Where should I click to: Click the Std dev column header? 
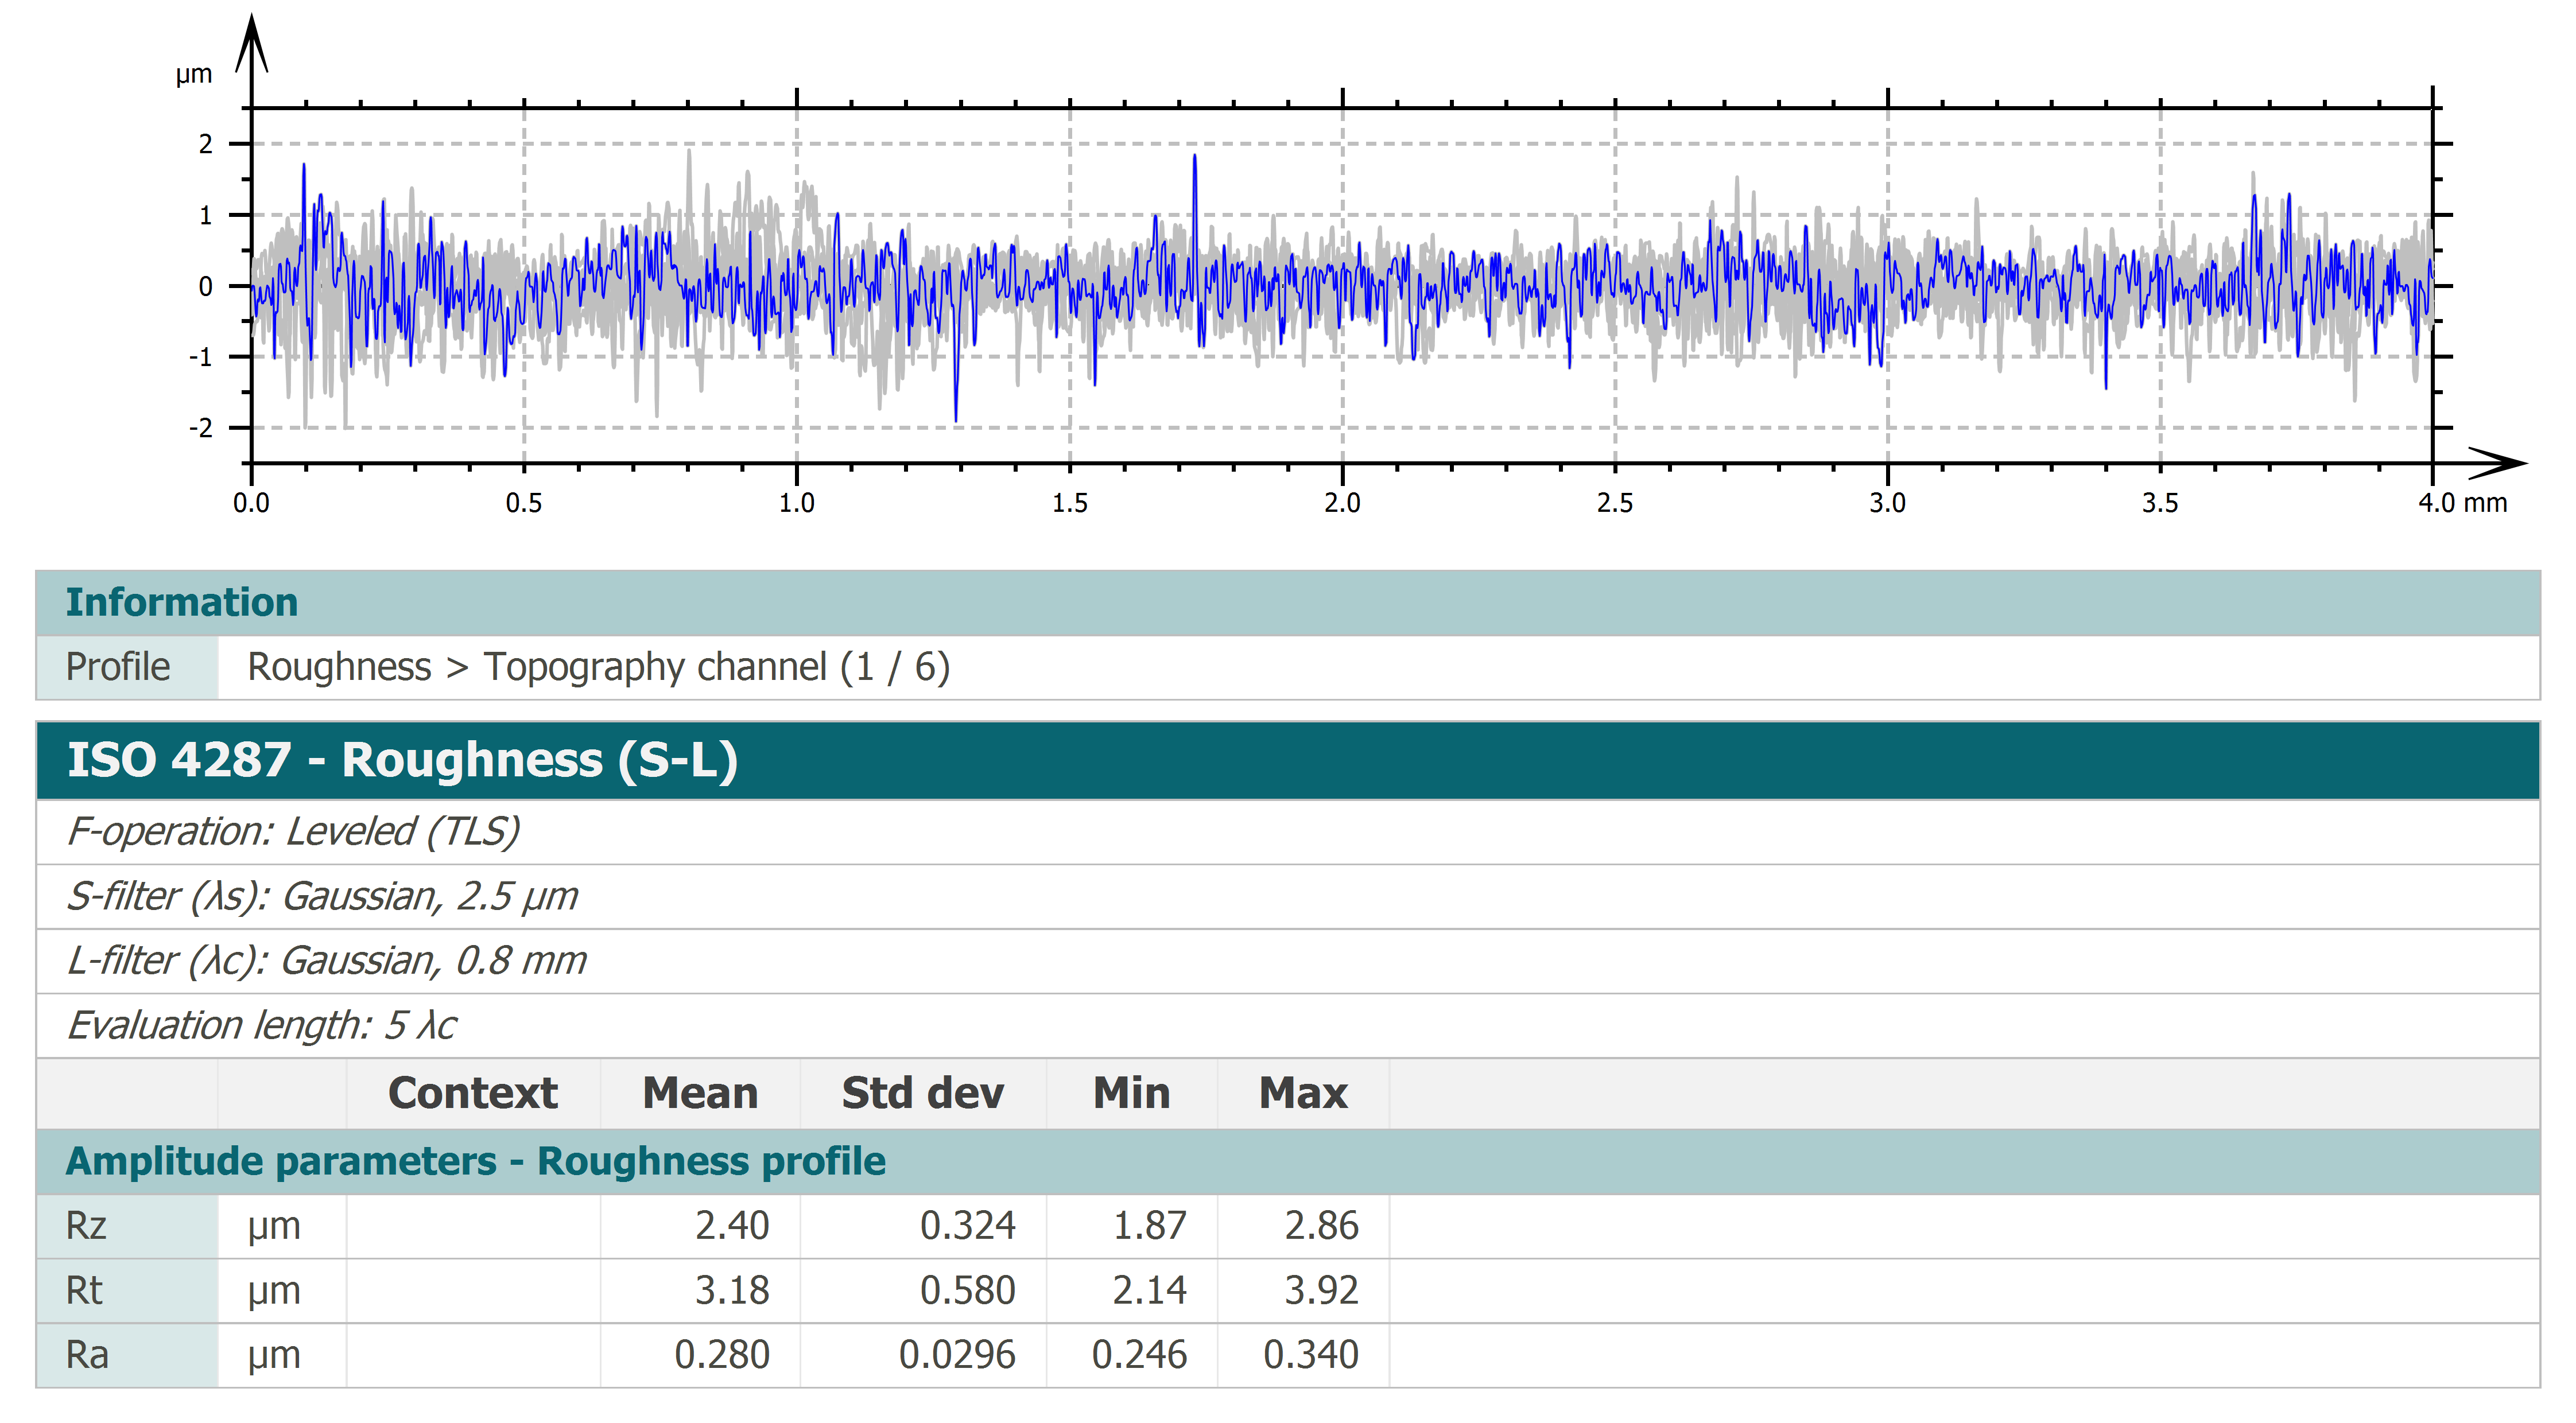(922, 1093)
